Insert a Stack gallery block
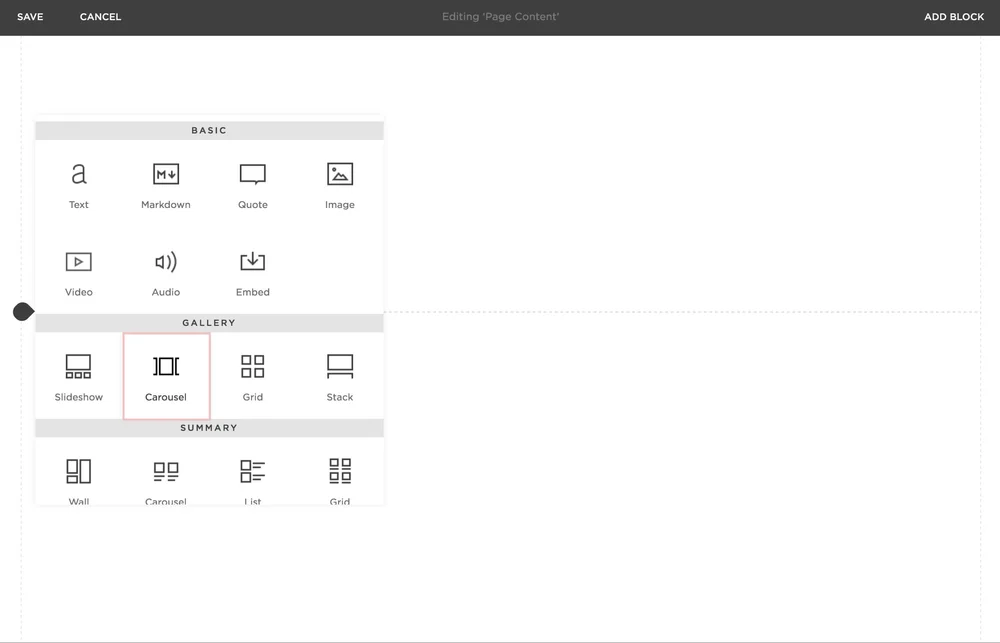This screenshot has height=643, width=1000. coord(339,375)
